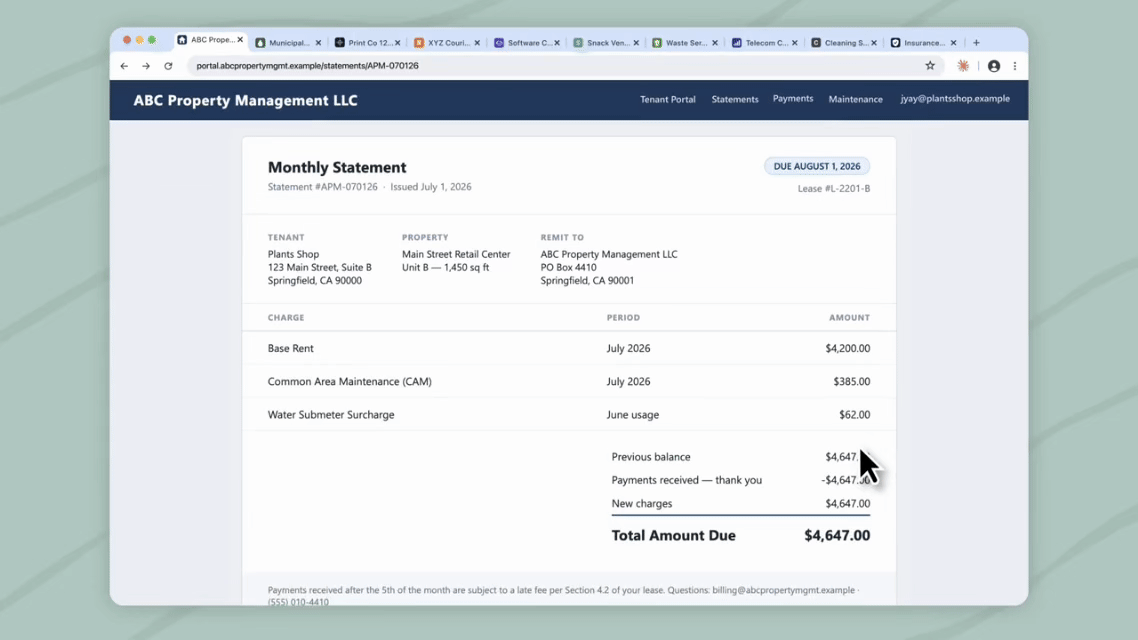Click the New charges label
1138x640 pixels.
point(642,504)
